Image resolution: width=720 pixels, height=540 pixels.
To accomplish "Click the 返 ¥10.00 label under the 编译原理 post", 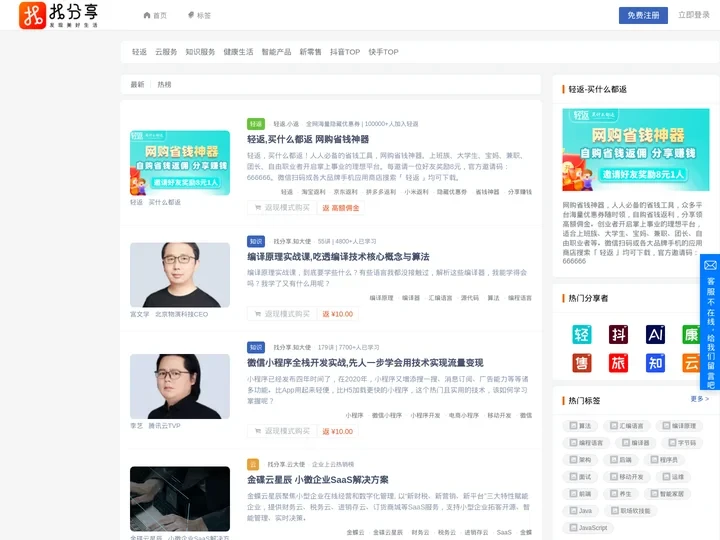I will pos(338,314).
